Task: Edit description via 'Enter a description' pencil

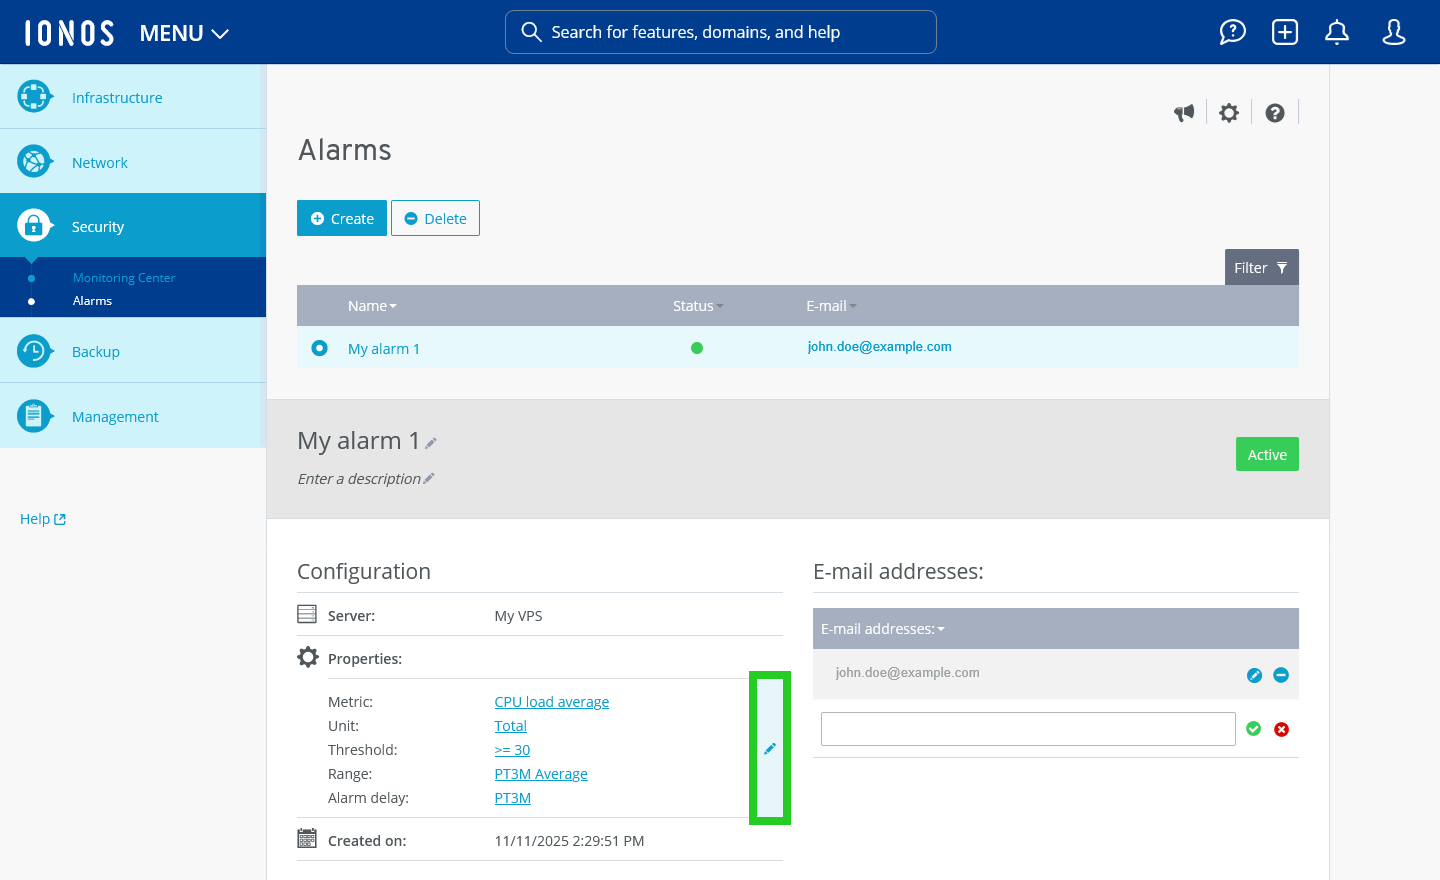Action: pos(430,478)
